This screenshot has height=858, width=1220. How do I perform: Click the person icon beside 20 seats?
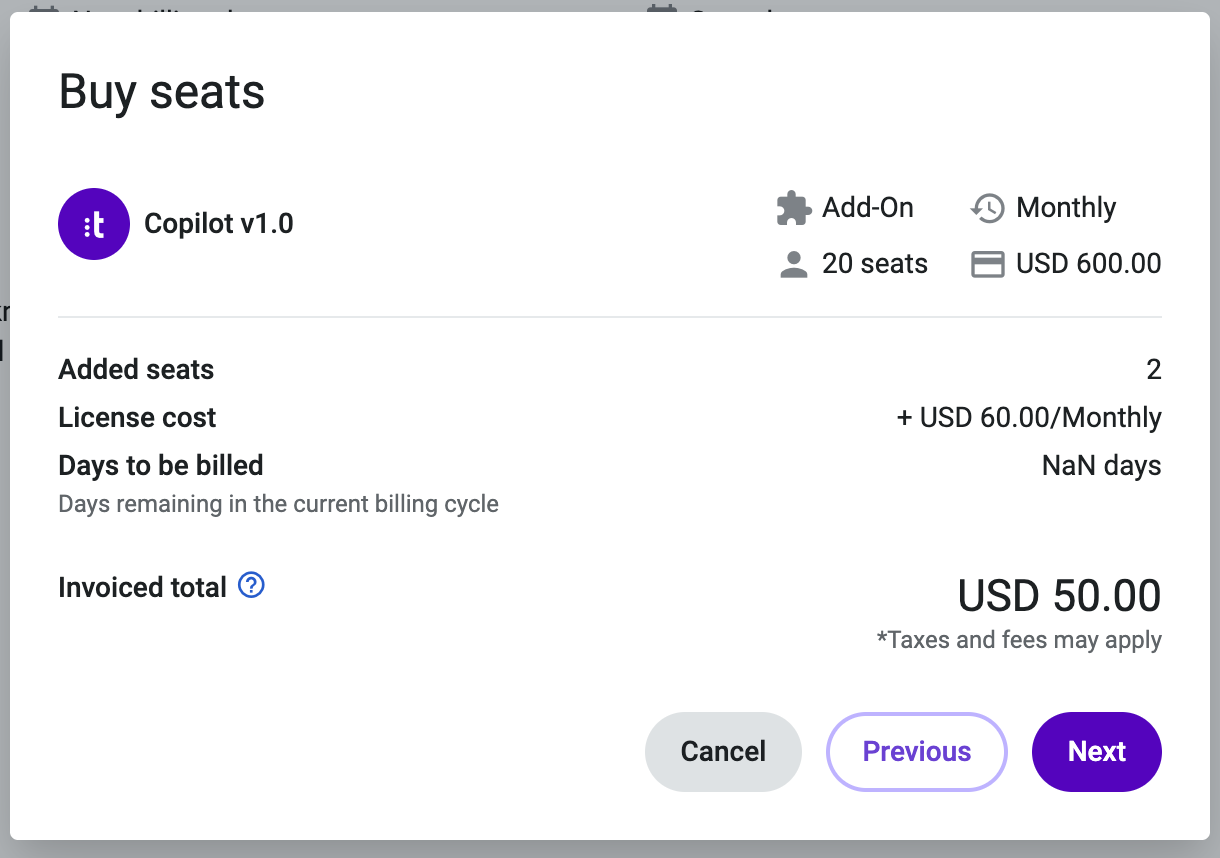pyautogui.click(x=793, y=264)
